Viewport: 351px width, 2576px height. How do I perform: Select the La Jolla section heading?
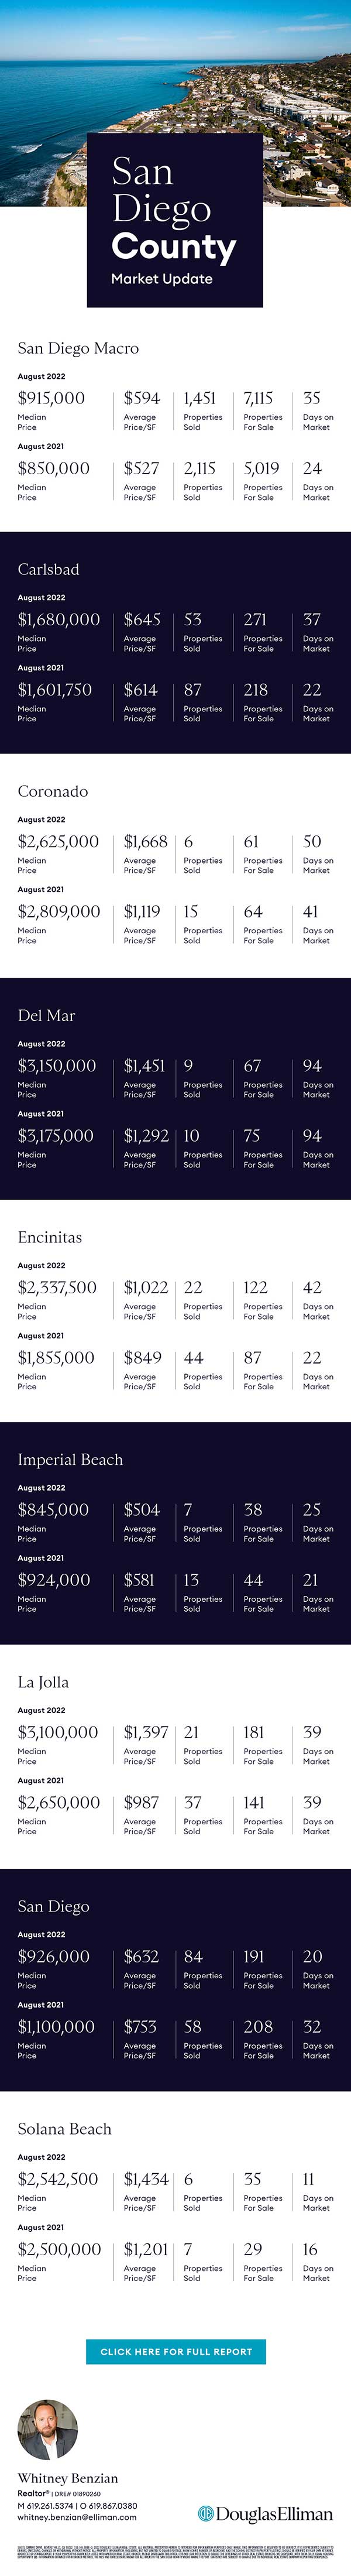coord(43,1682)
